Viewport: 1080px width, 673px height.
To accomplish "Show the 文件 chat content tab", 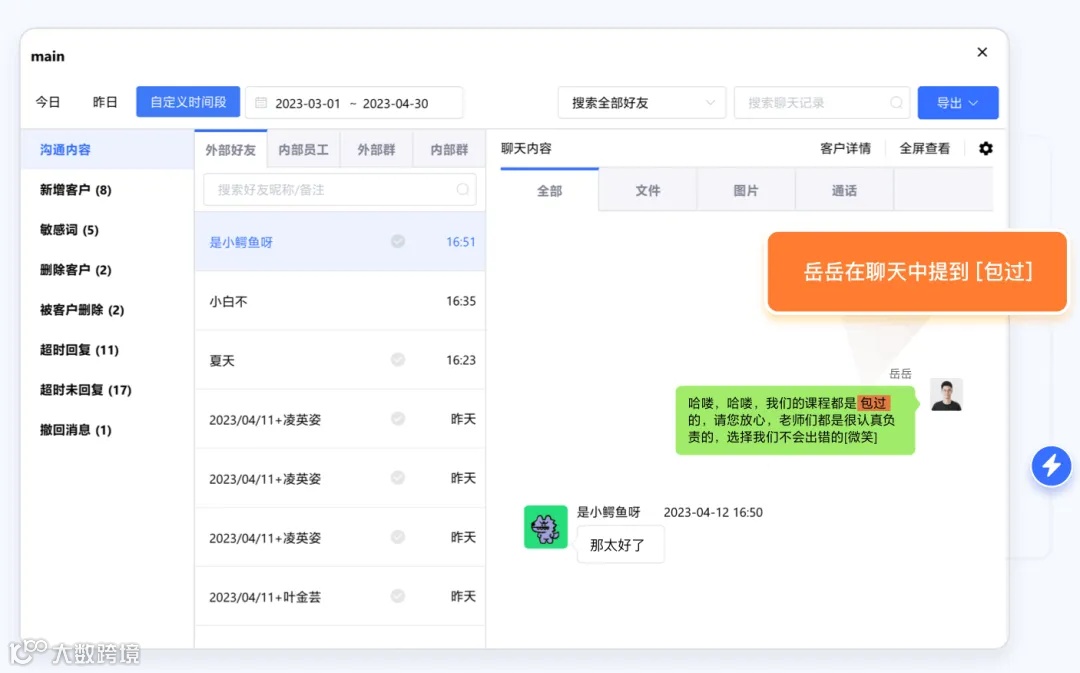I will pos(647,190).
